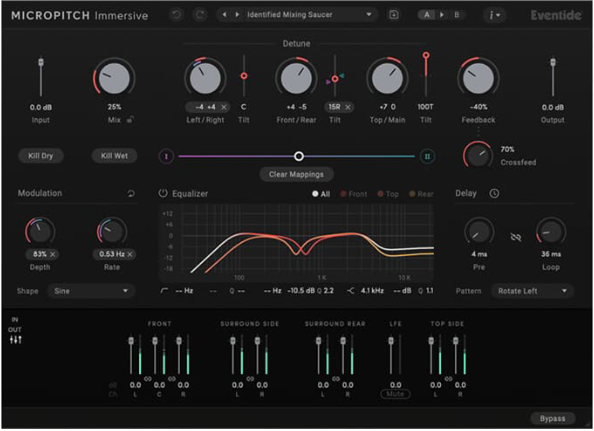
Task: Toggle the Equalizer power icon
Action: pyautogui.click(x=163, y=193)
